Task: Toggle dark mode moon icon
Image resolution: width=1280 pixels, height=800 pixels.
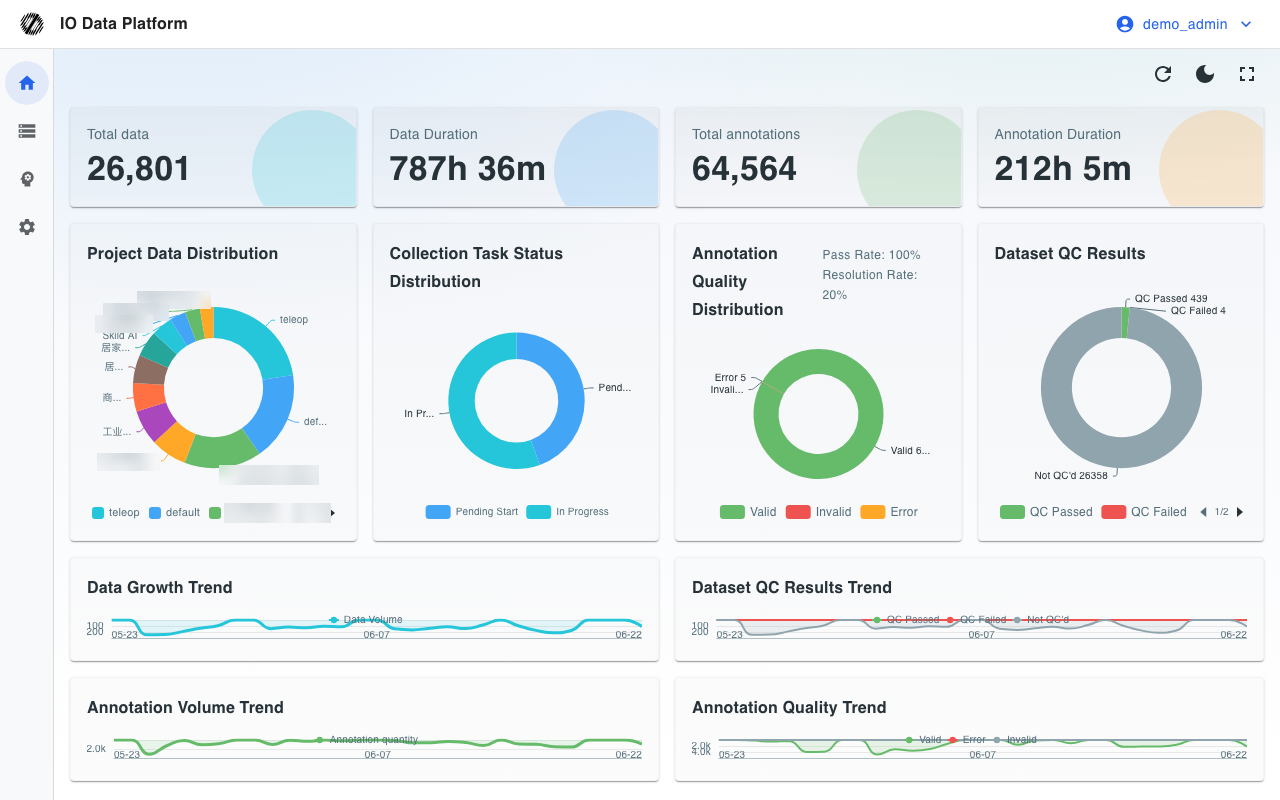Action: (1205, 74)
